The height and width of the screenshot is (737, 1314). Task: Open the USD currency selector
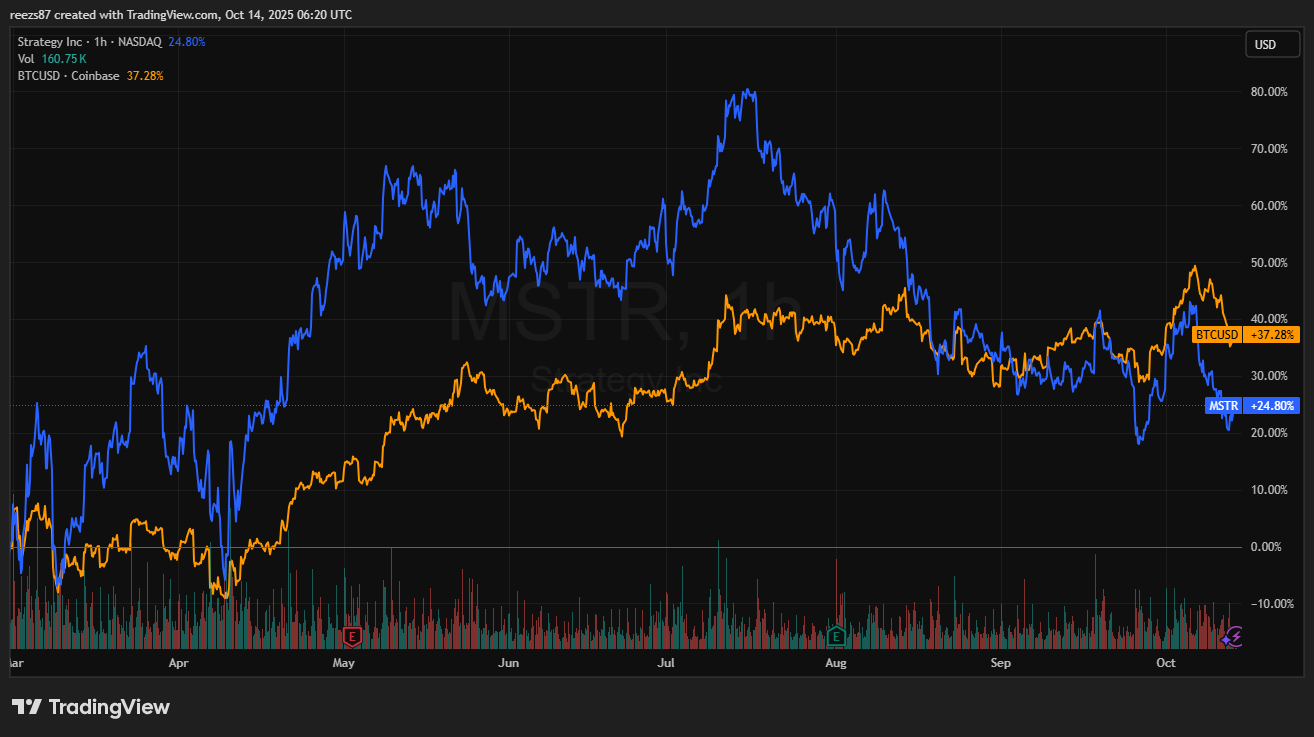(1265, 44)
